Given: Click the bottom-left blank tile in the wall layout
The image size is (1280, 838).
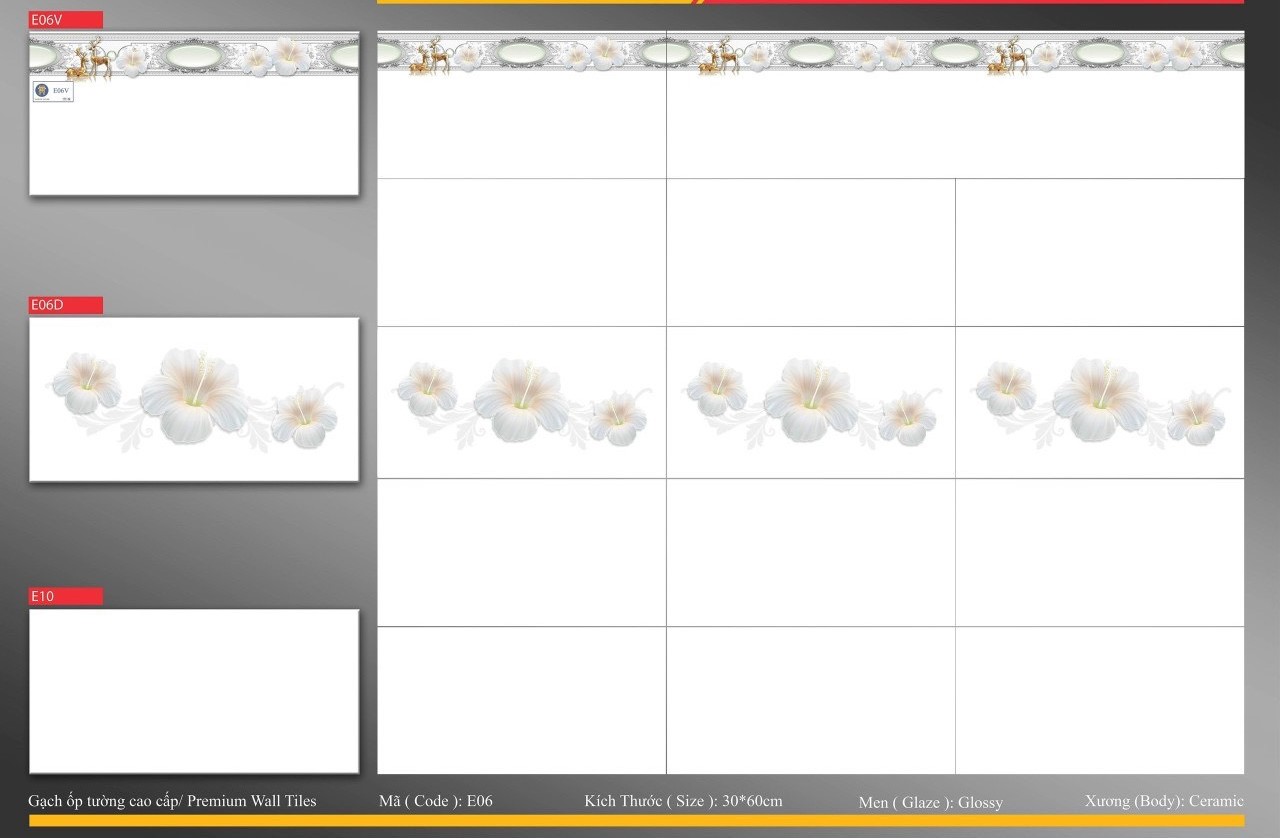Looking at the screenshot, I should tap(521, 700).
